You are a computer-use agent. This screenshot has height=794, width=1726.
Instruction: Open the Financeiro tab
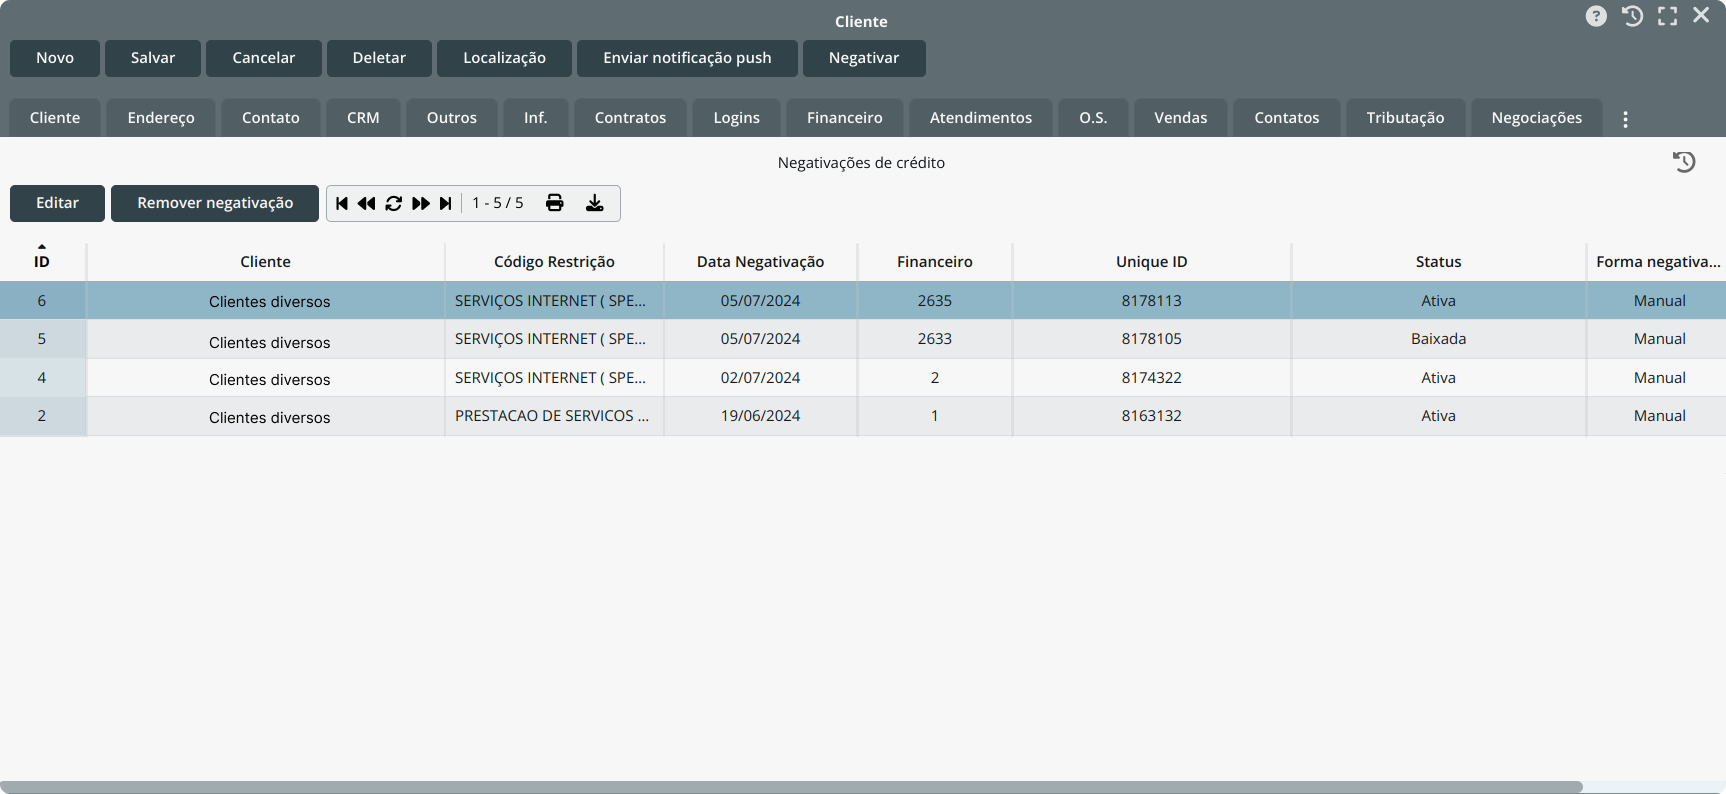click(x=845, y=118)
